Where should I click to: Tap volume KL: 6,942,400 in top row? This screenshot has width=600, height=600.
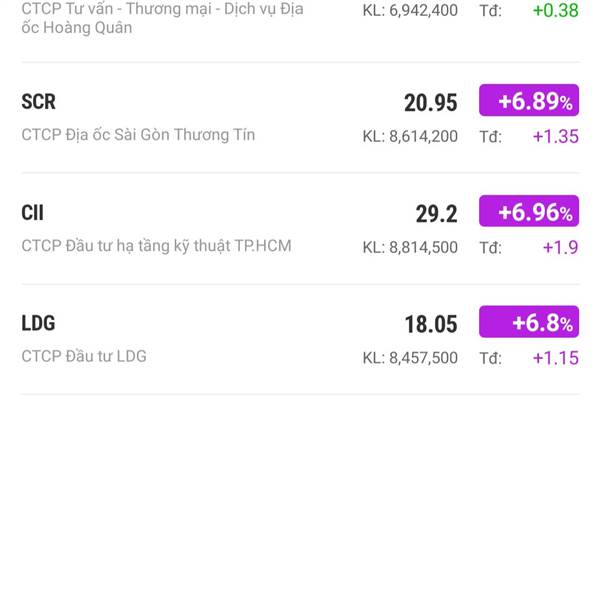(410, 10)
